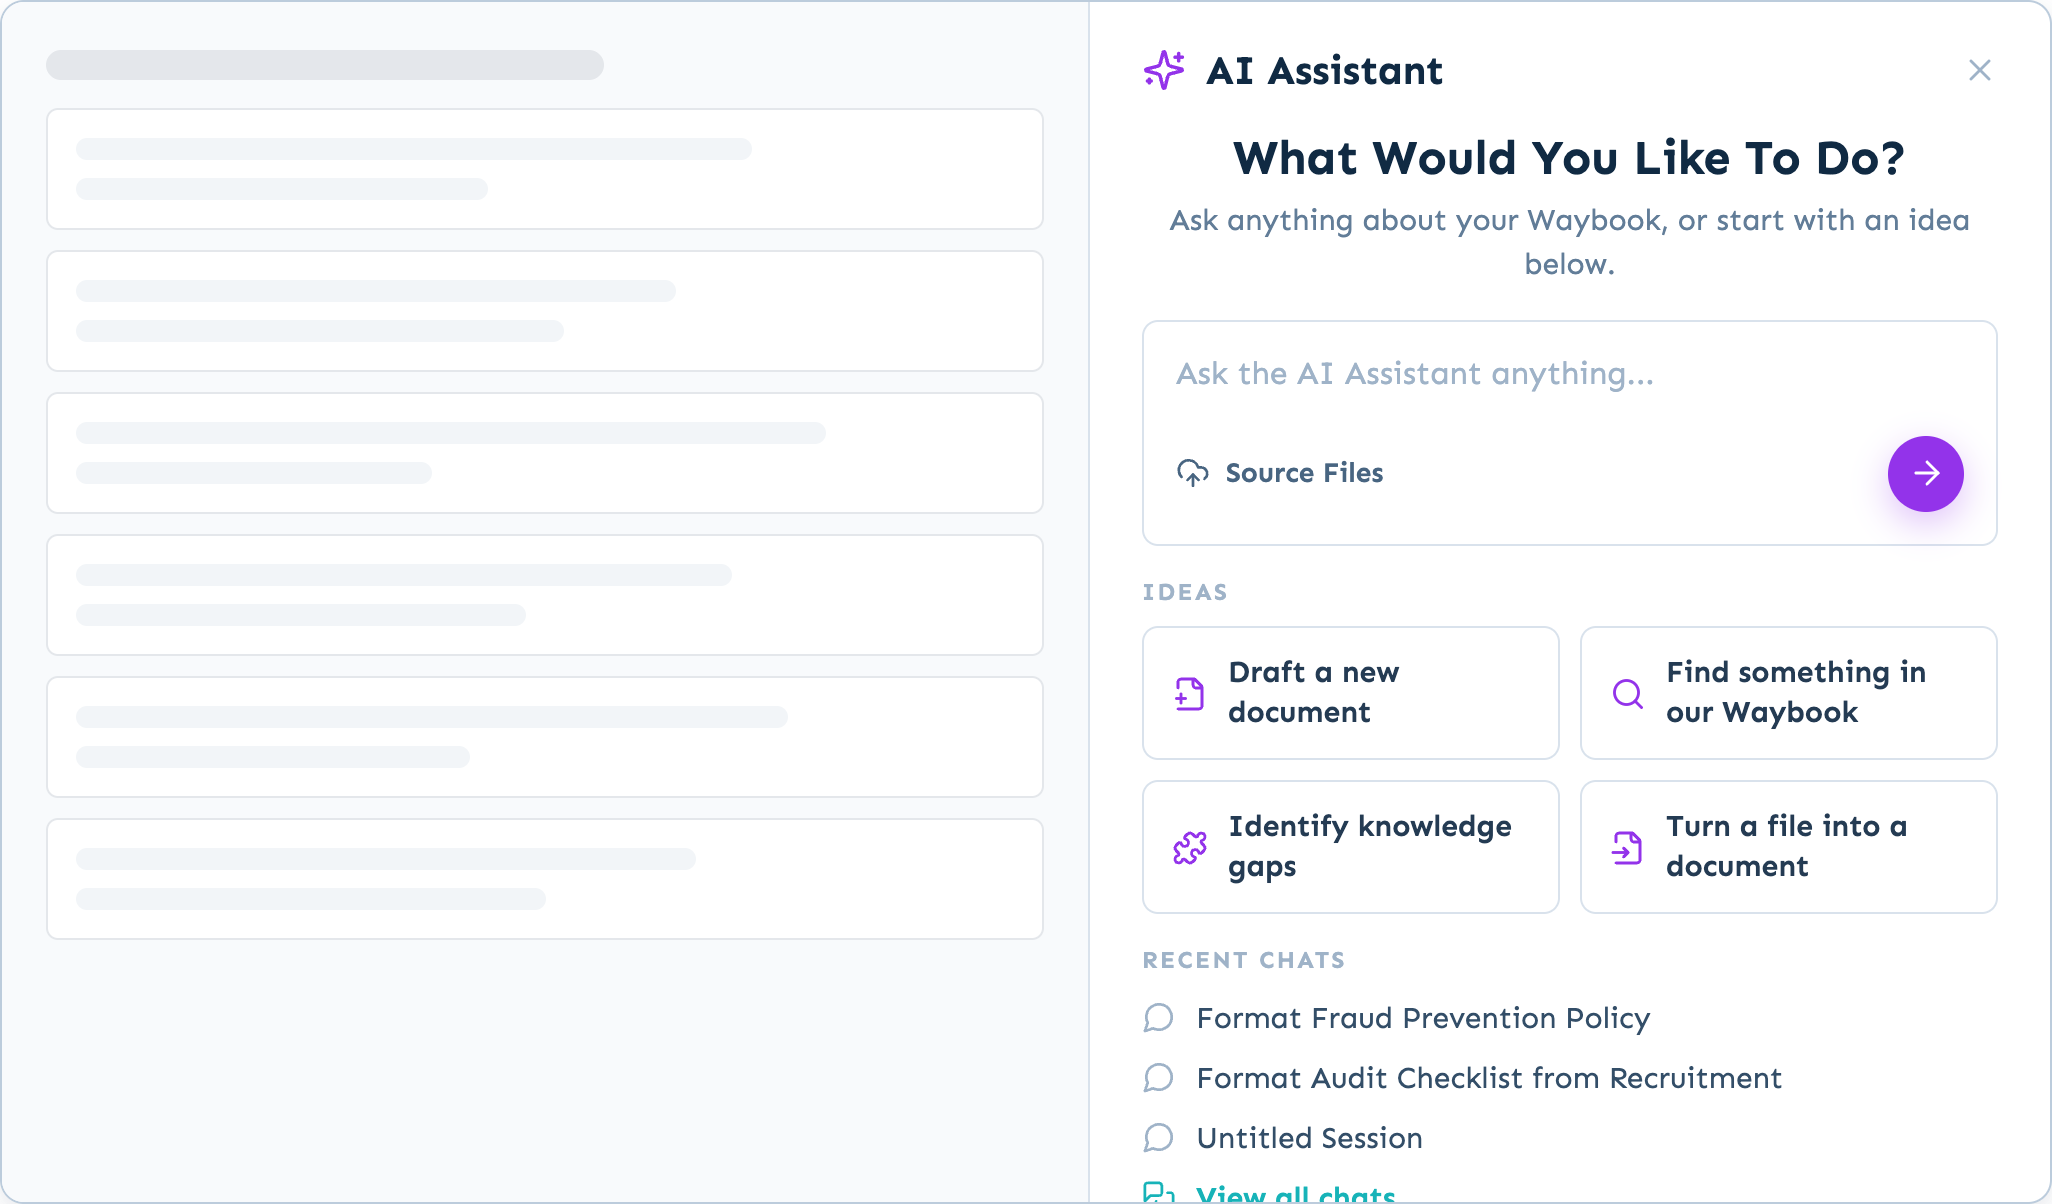
Task: Submit prompt with purple arrow button
Action: tap(1925, 473)
